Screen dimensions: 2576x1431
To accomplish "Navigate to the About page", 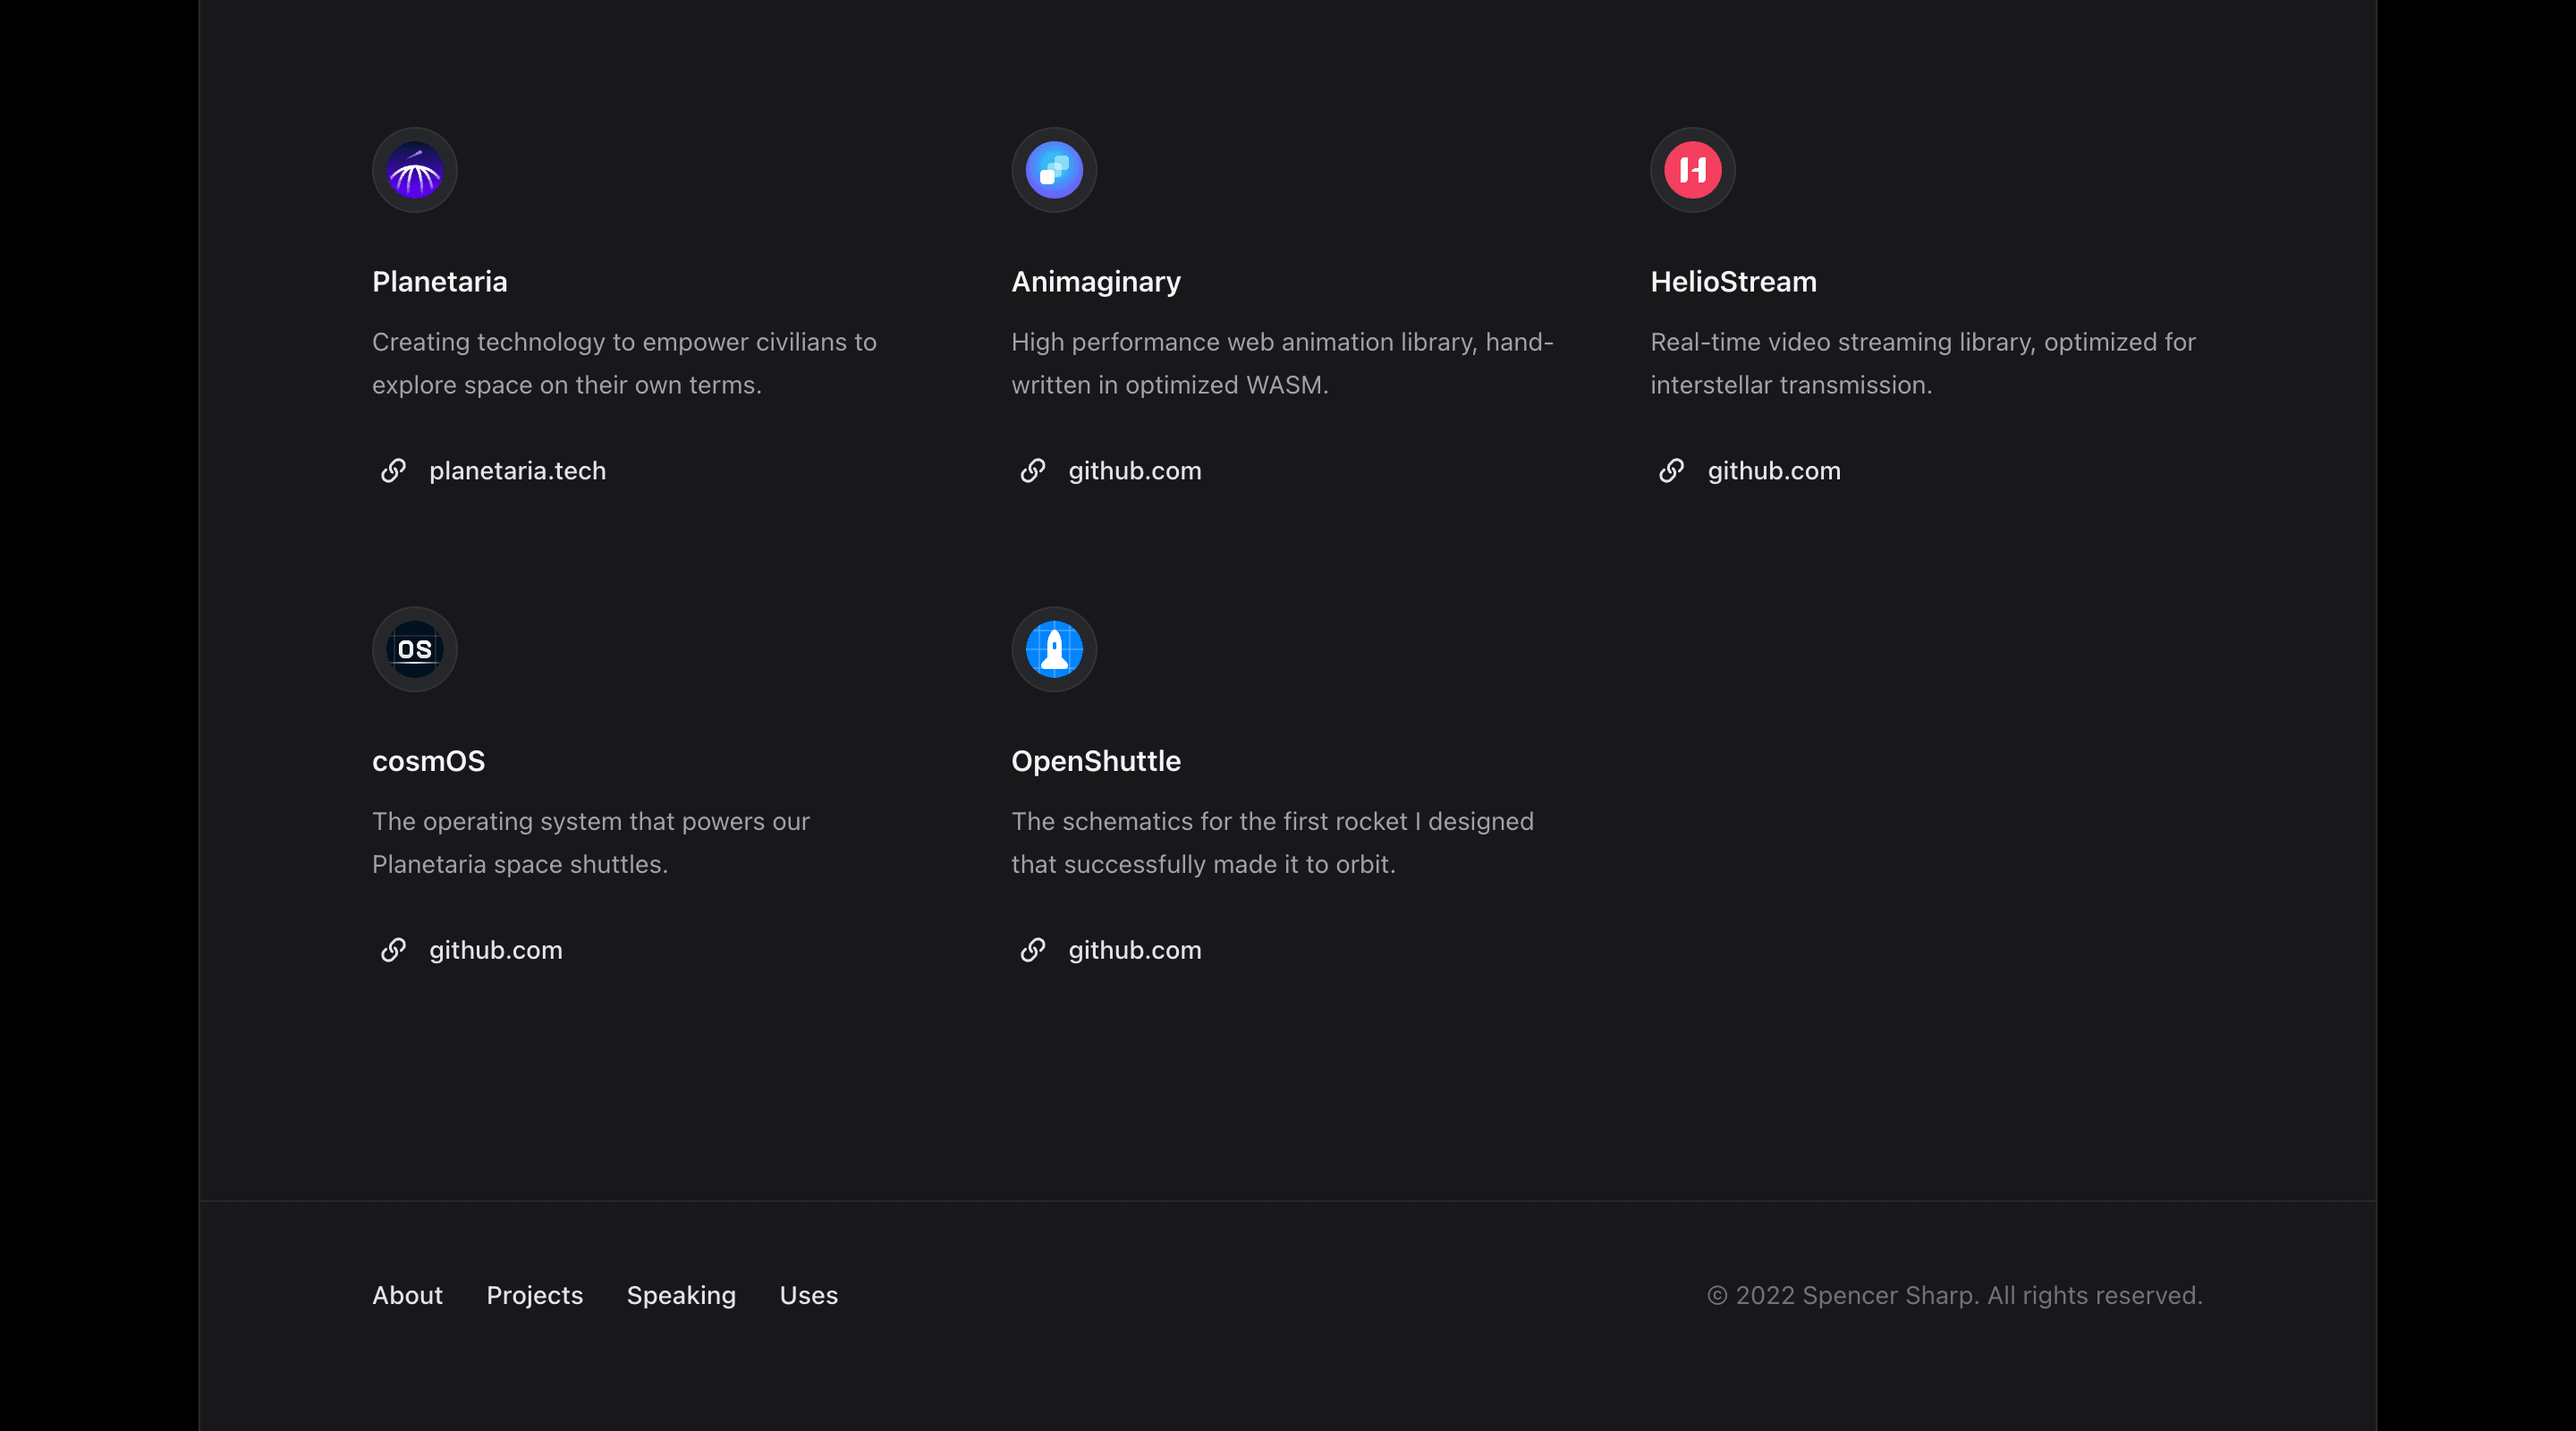I will pos(407,1295).
